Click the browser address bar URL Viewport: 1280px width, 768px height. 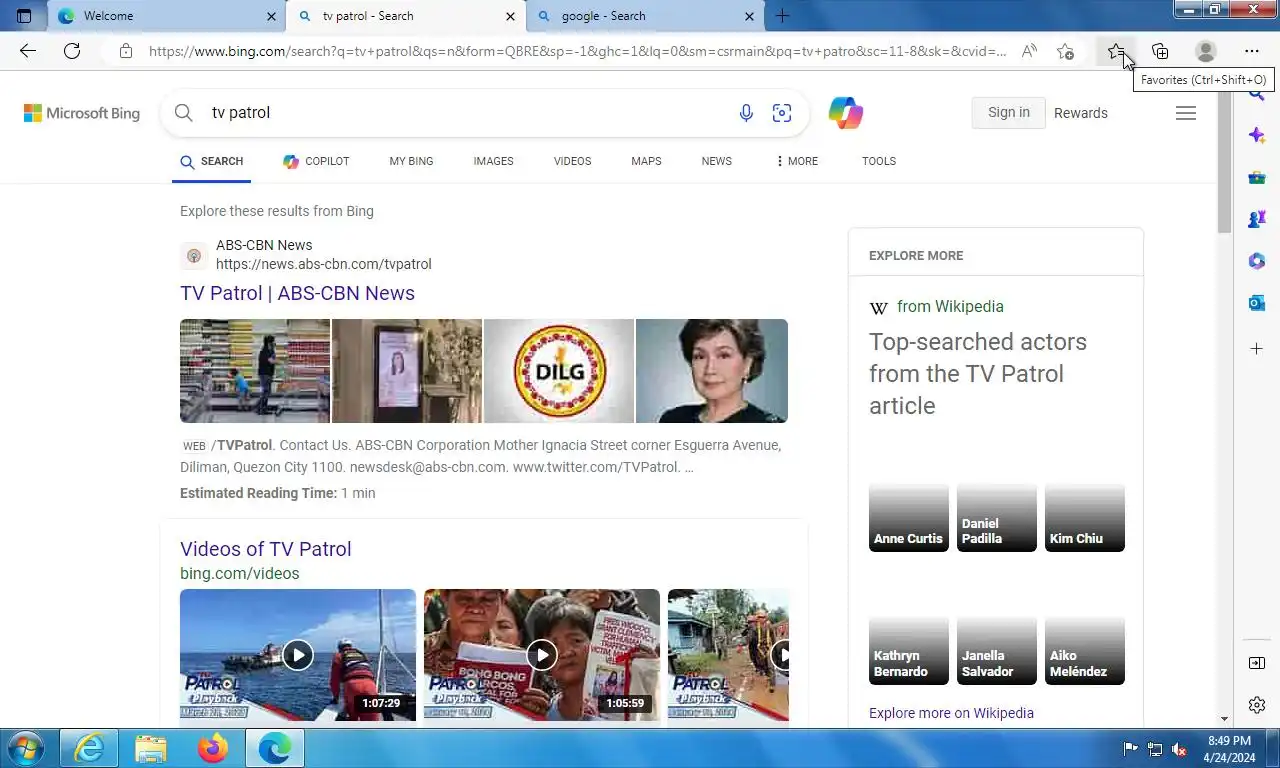click(x=577, y=51)
